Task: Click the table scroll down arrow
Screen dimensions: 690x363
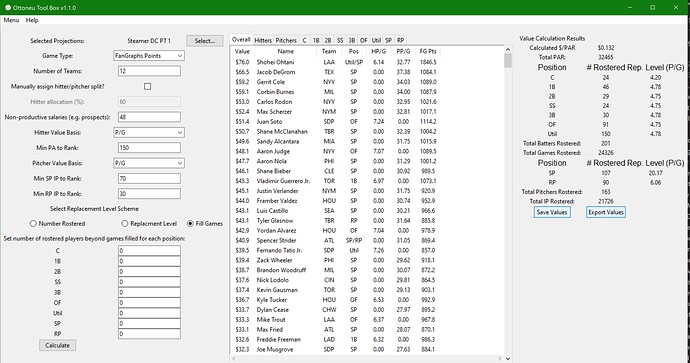Action: point(508,359)
